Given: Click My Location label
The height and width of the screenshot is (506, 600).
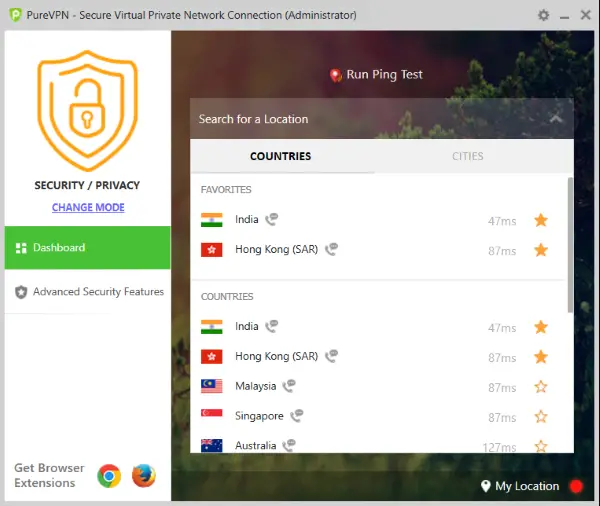Looking at the screenshot, I should [527, 486].
